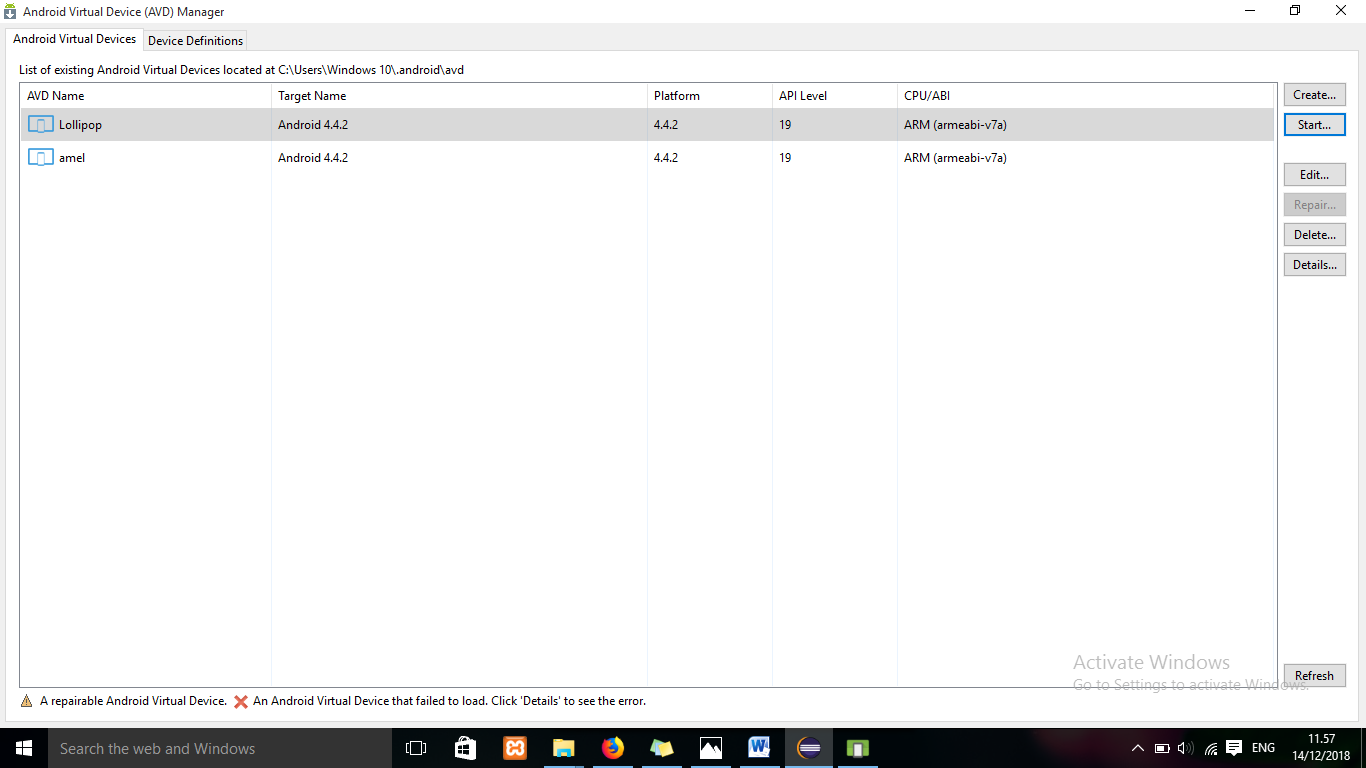
Task: Start the selected Lollipop AVD
Action: click(x=1314, y=124)
